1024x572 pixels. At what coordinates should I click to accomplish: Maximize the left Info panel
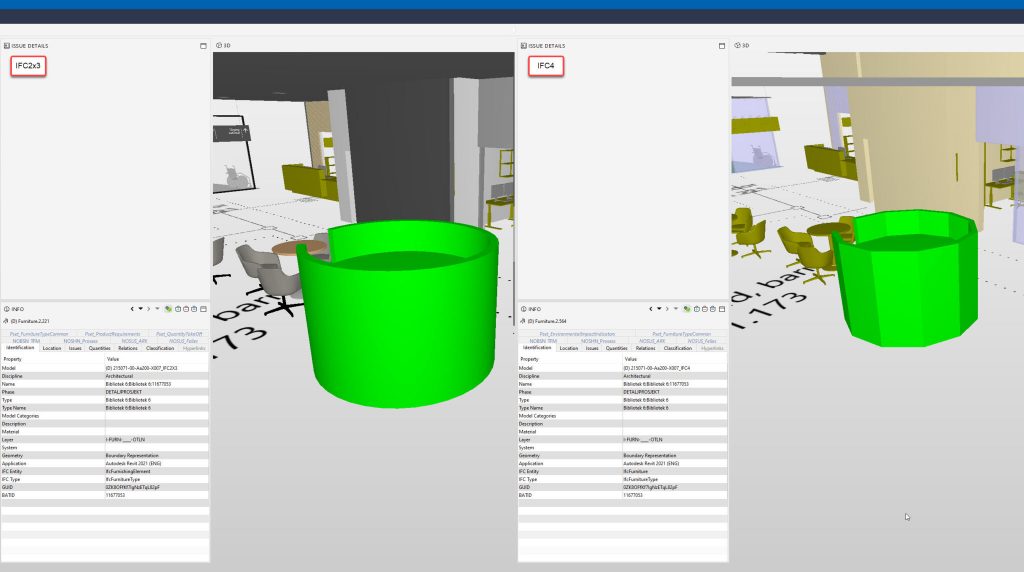[x=203, y=309]
